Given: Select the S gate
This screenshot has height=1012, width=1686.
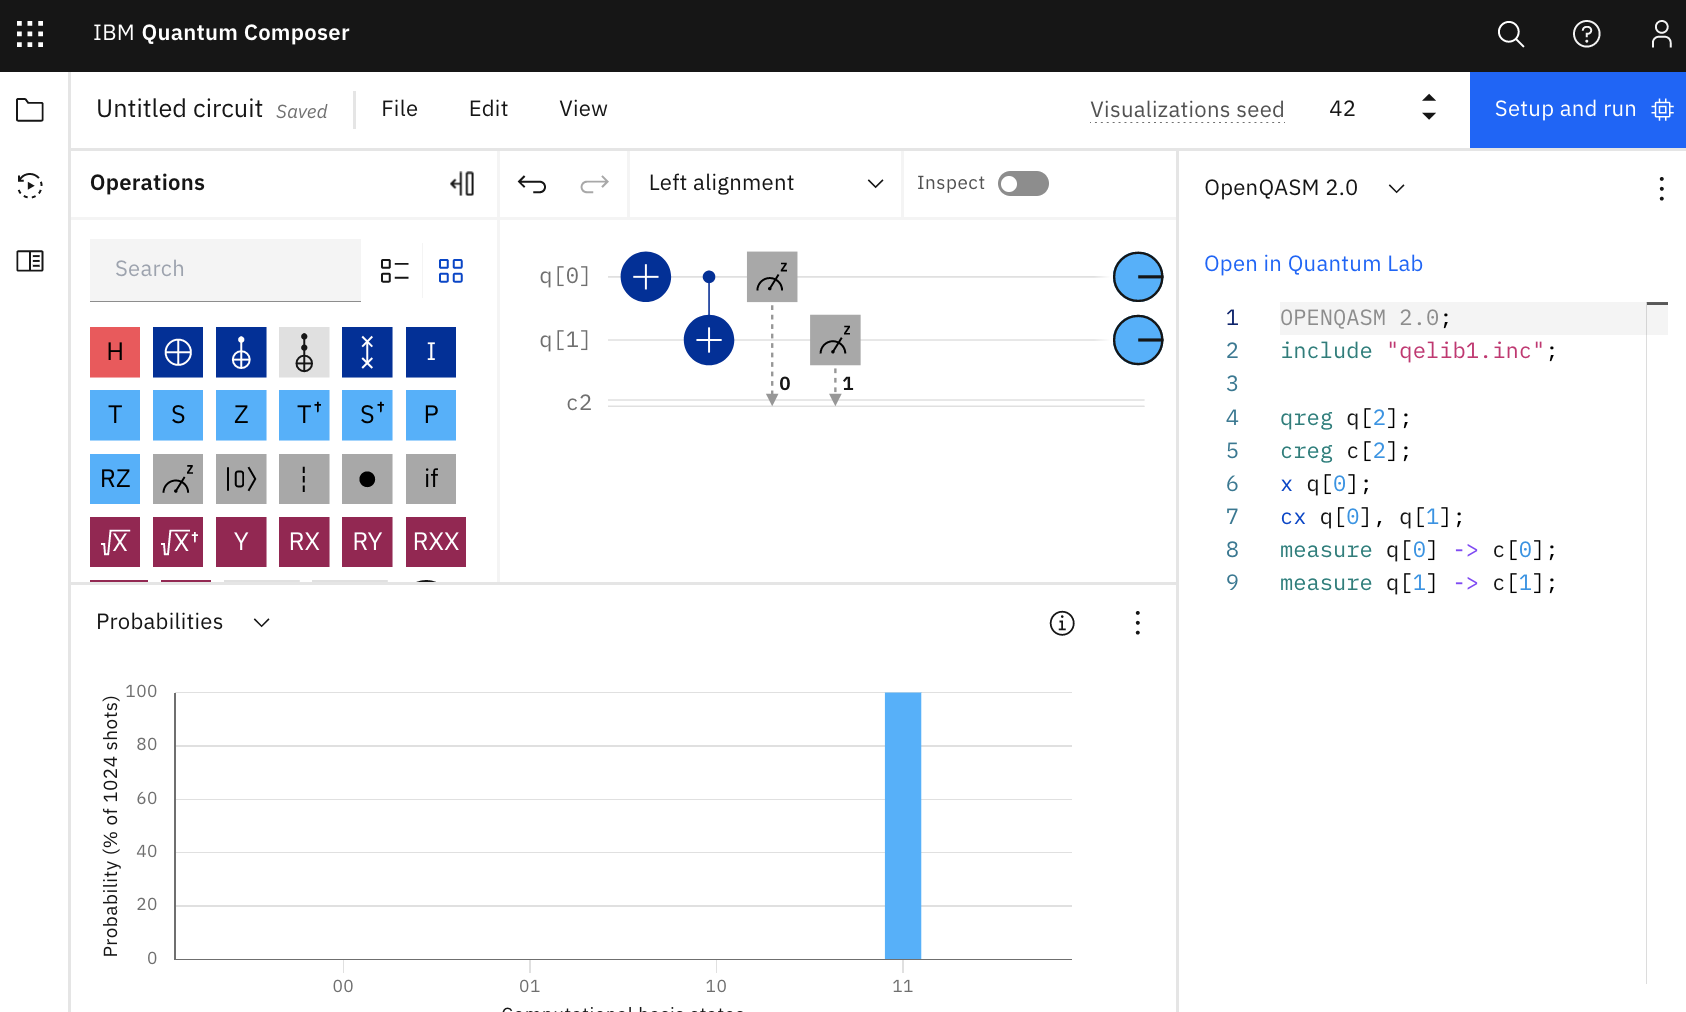Looking at the screenshot, I should tap(178, 415).
